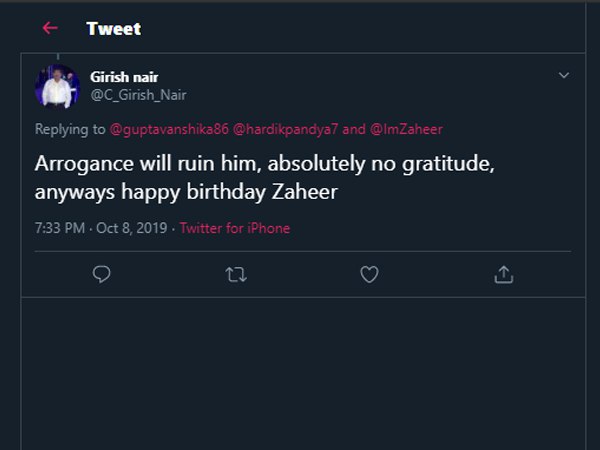Retweet this tweet

tap(237, 273)
